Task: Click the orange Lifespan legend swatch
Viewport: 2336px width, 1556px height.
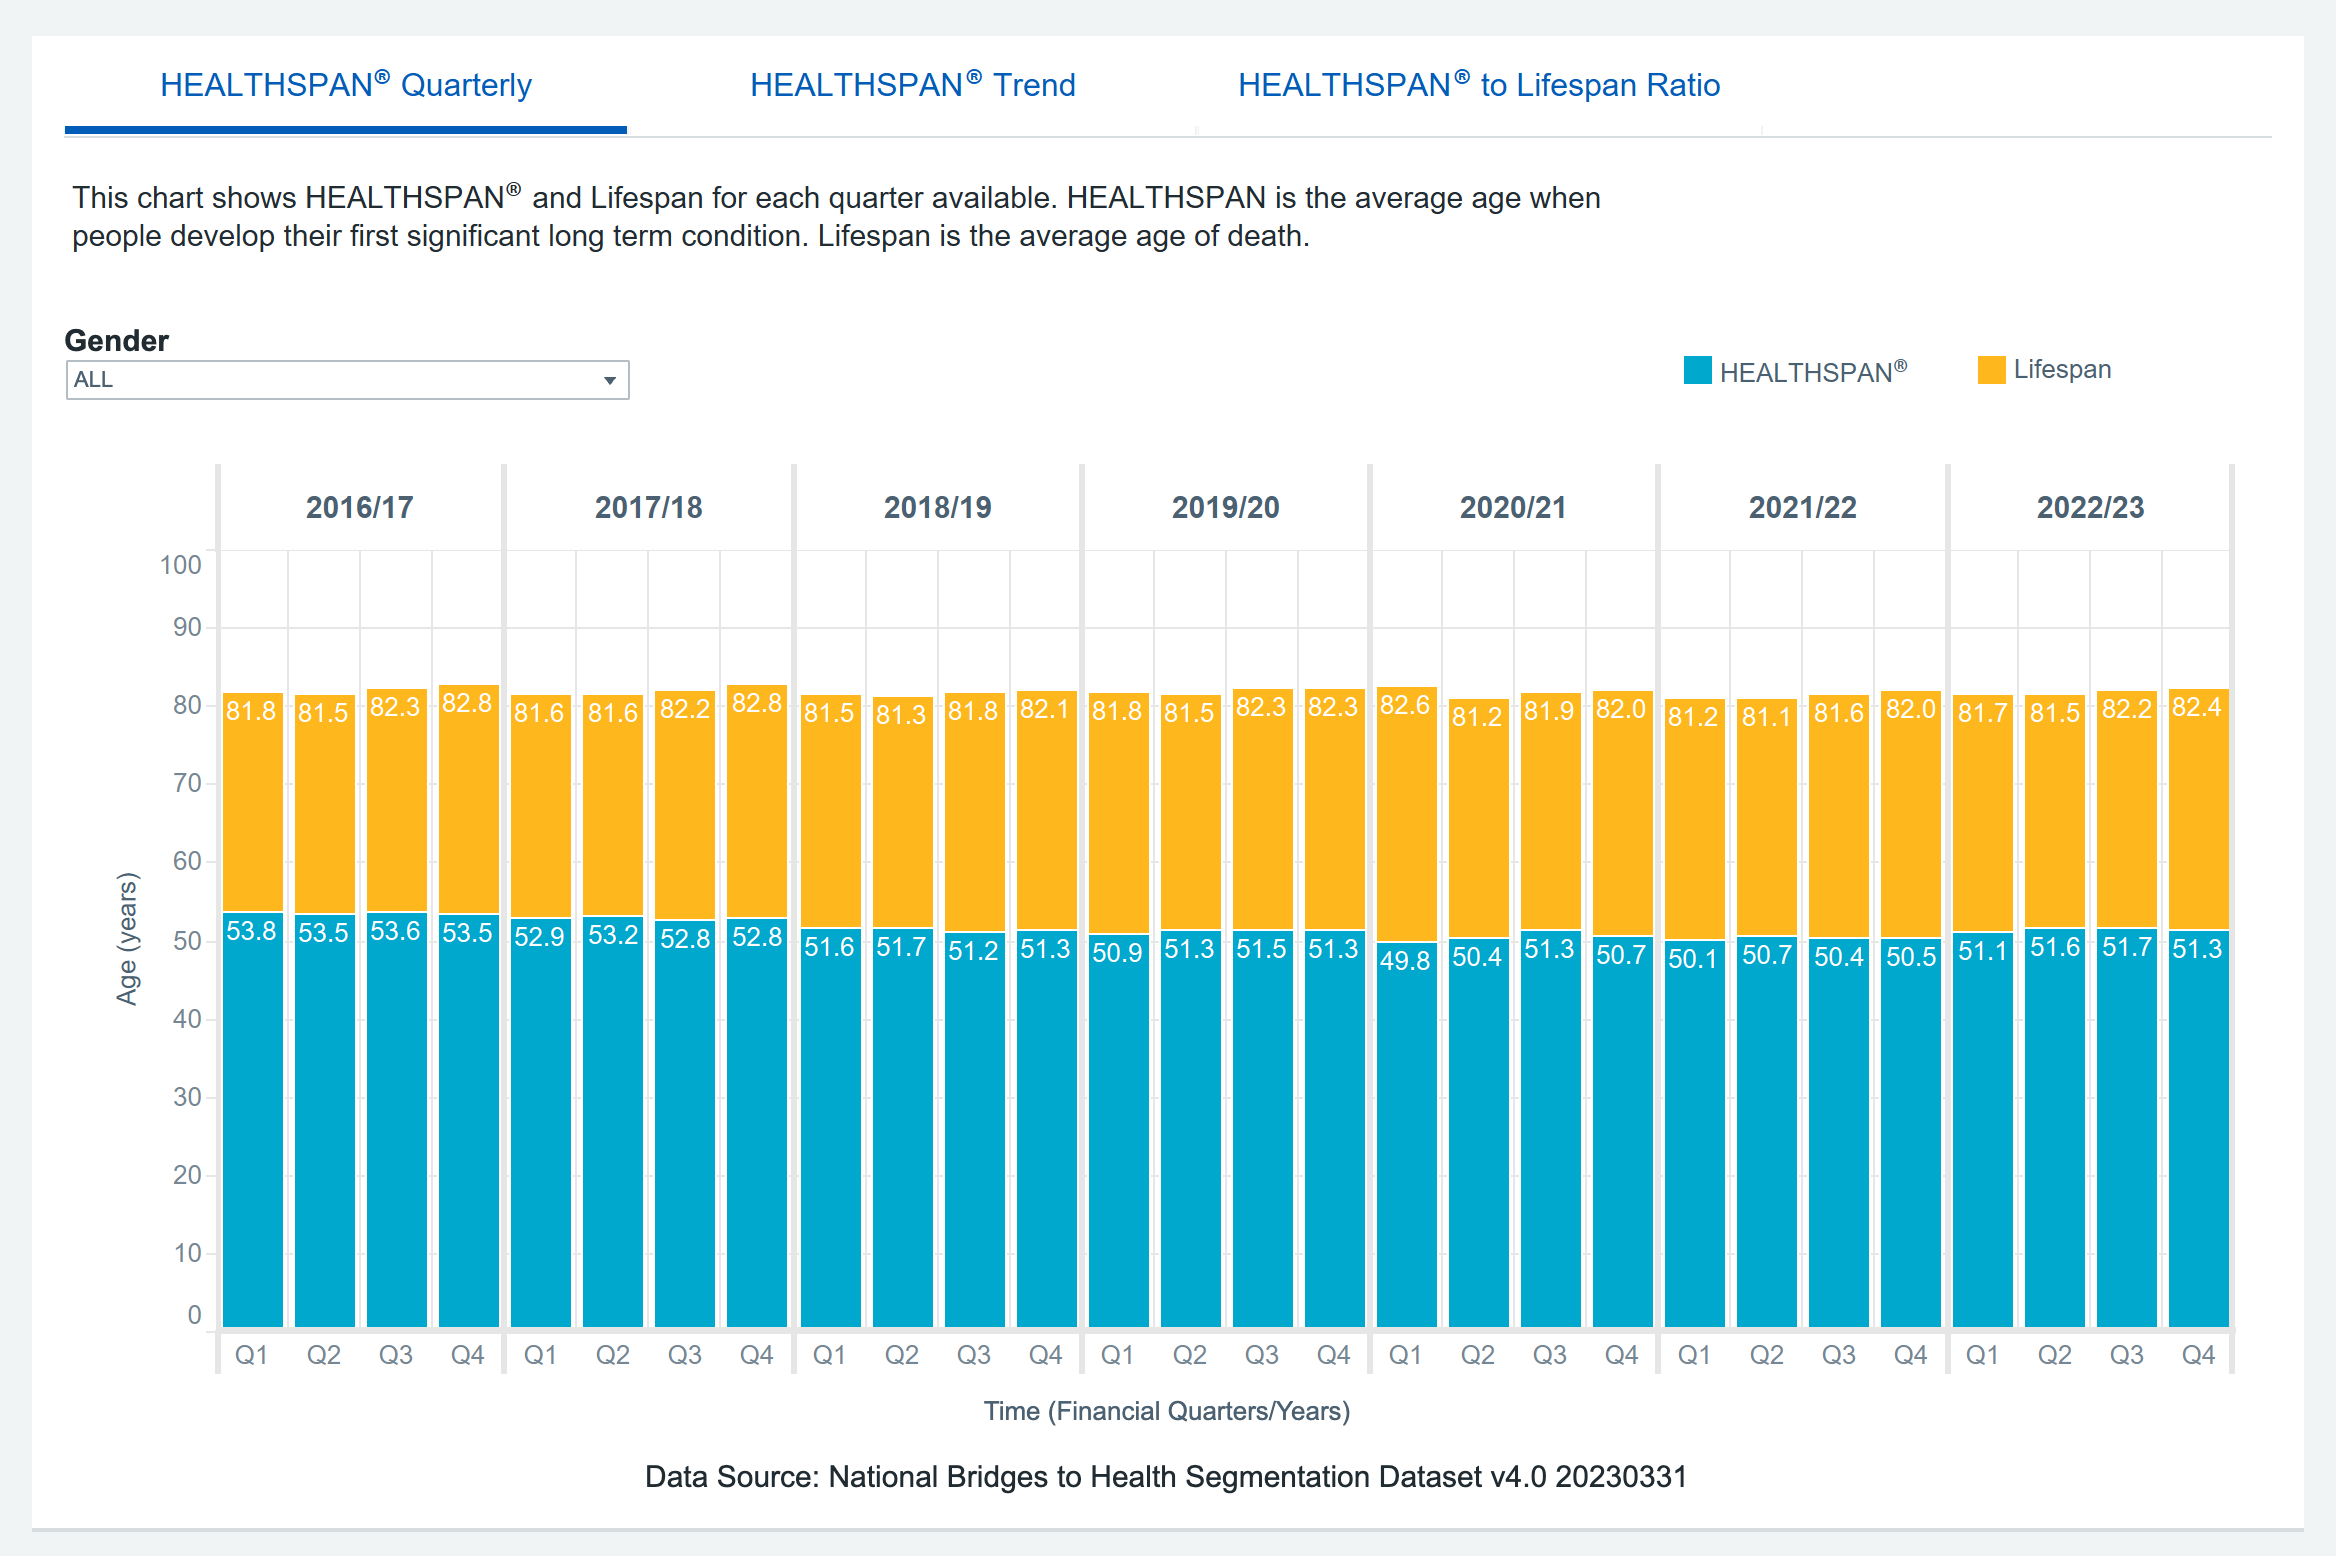Action: point(1991,370)
